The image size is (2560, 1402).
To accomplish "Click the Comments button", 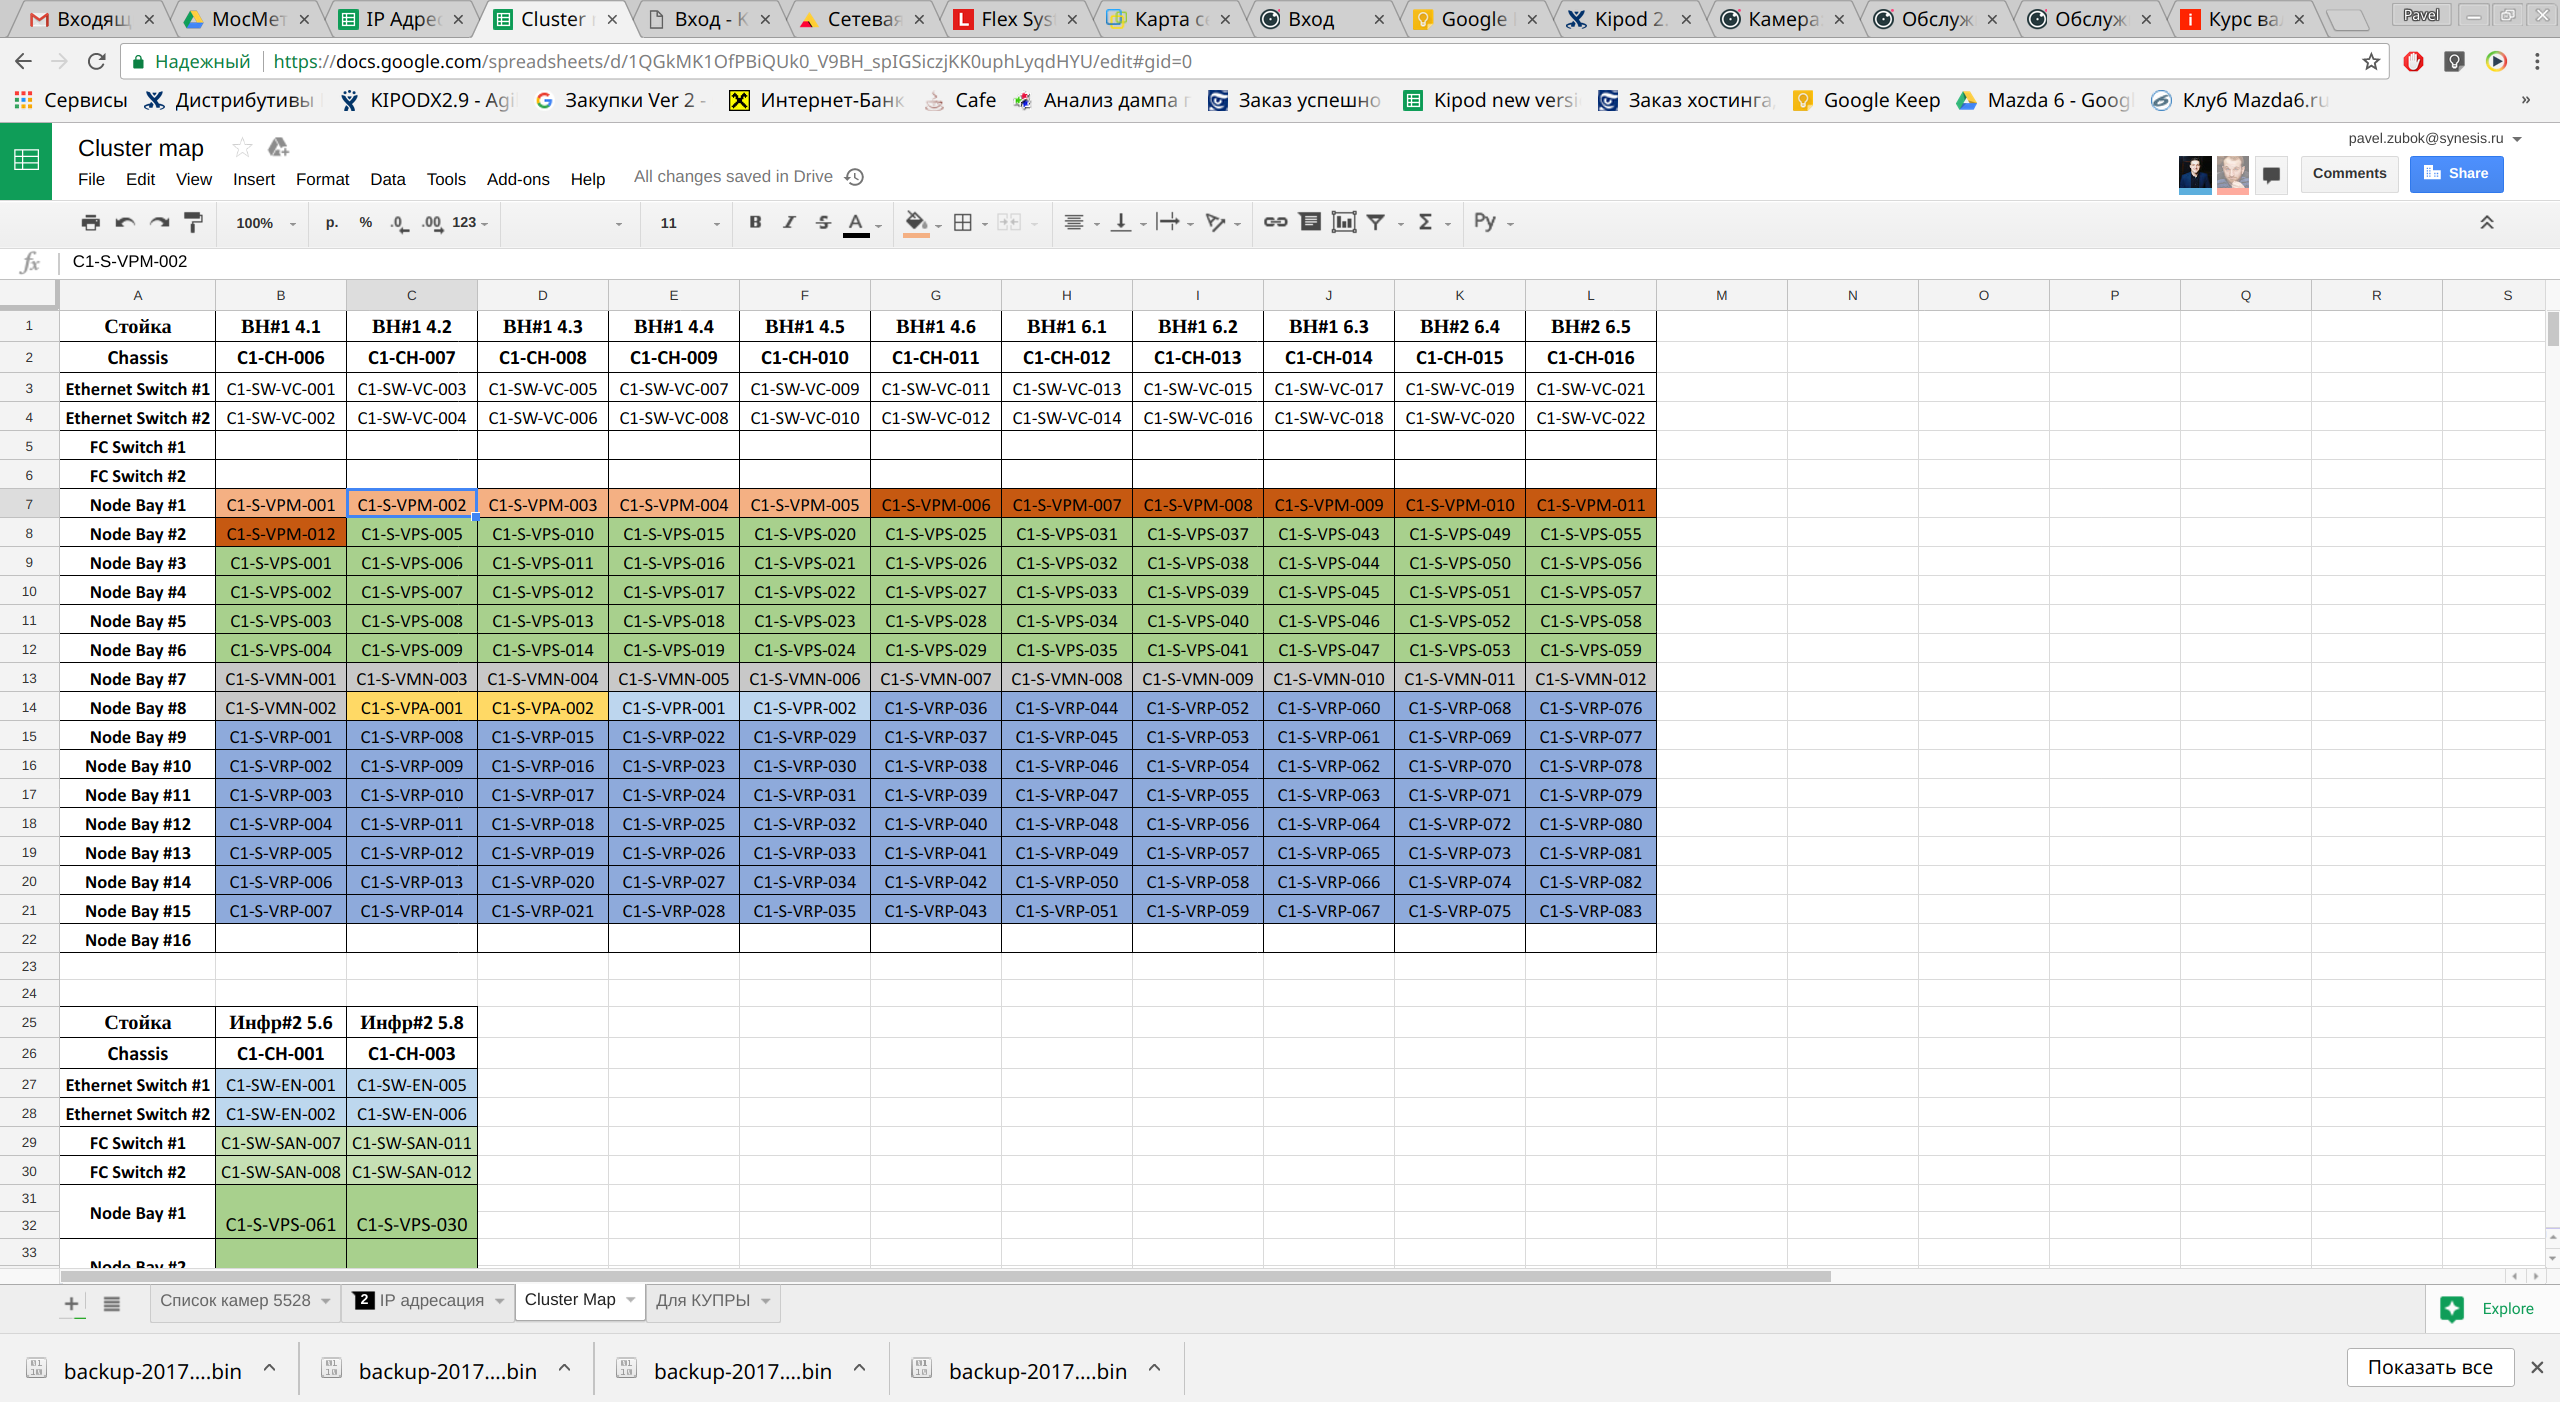I will 2349,173.
